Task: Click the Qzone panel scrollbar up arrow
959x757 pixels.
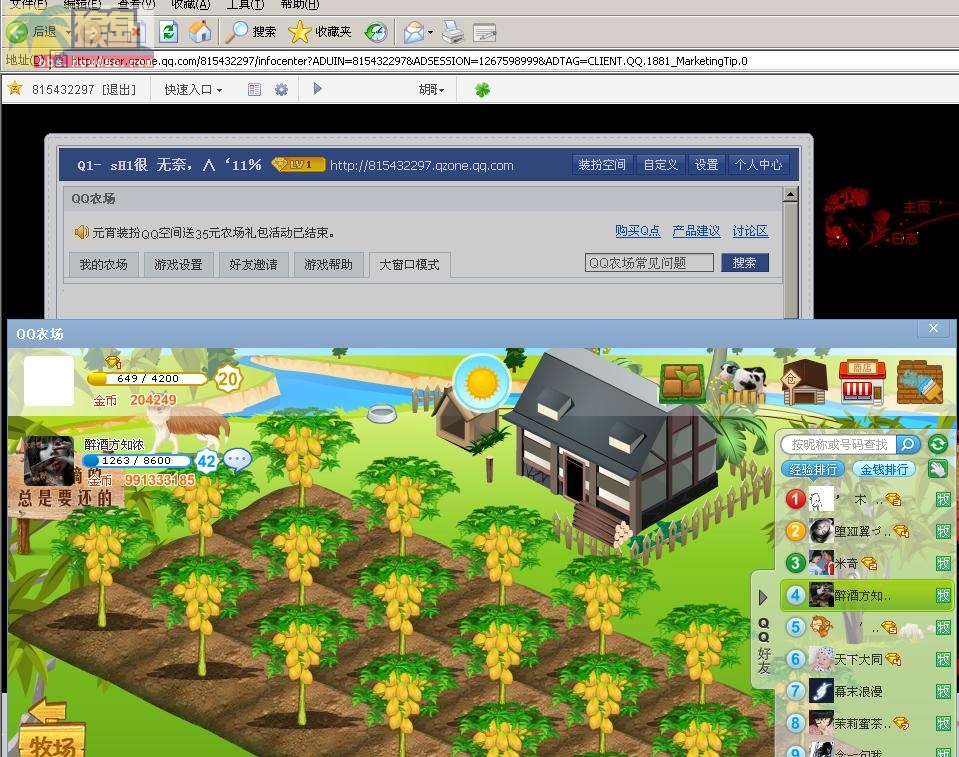Action: tap(790, 195)
